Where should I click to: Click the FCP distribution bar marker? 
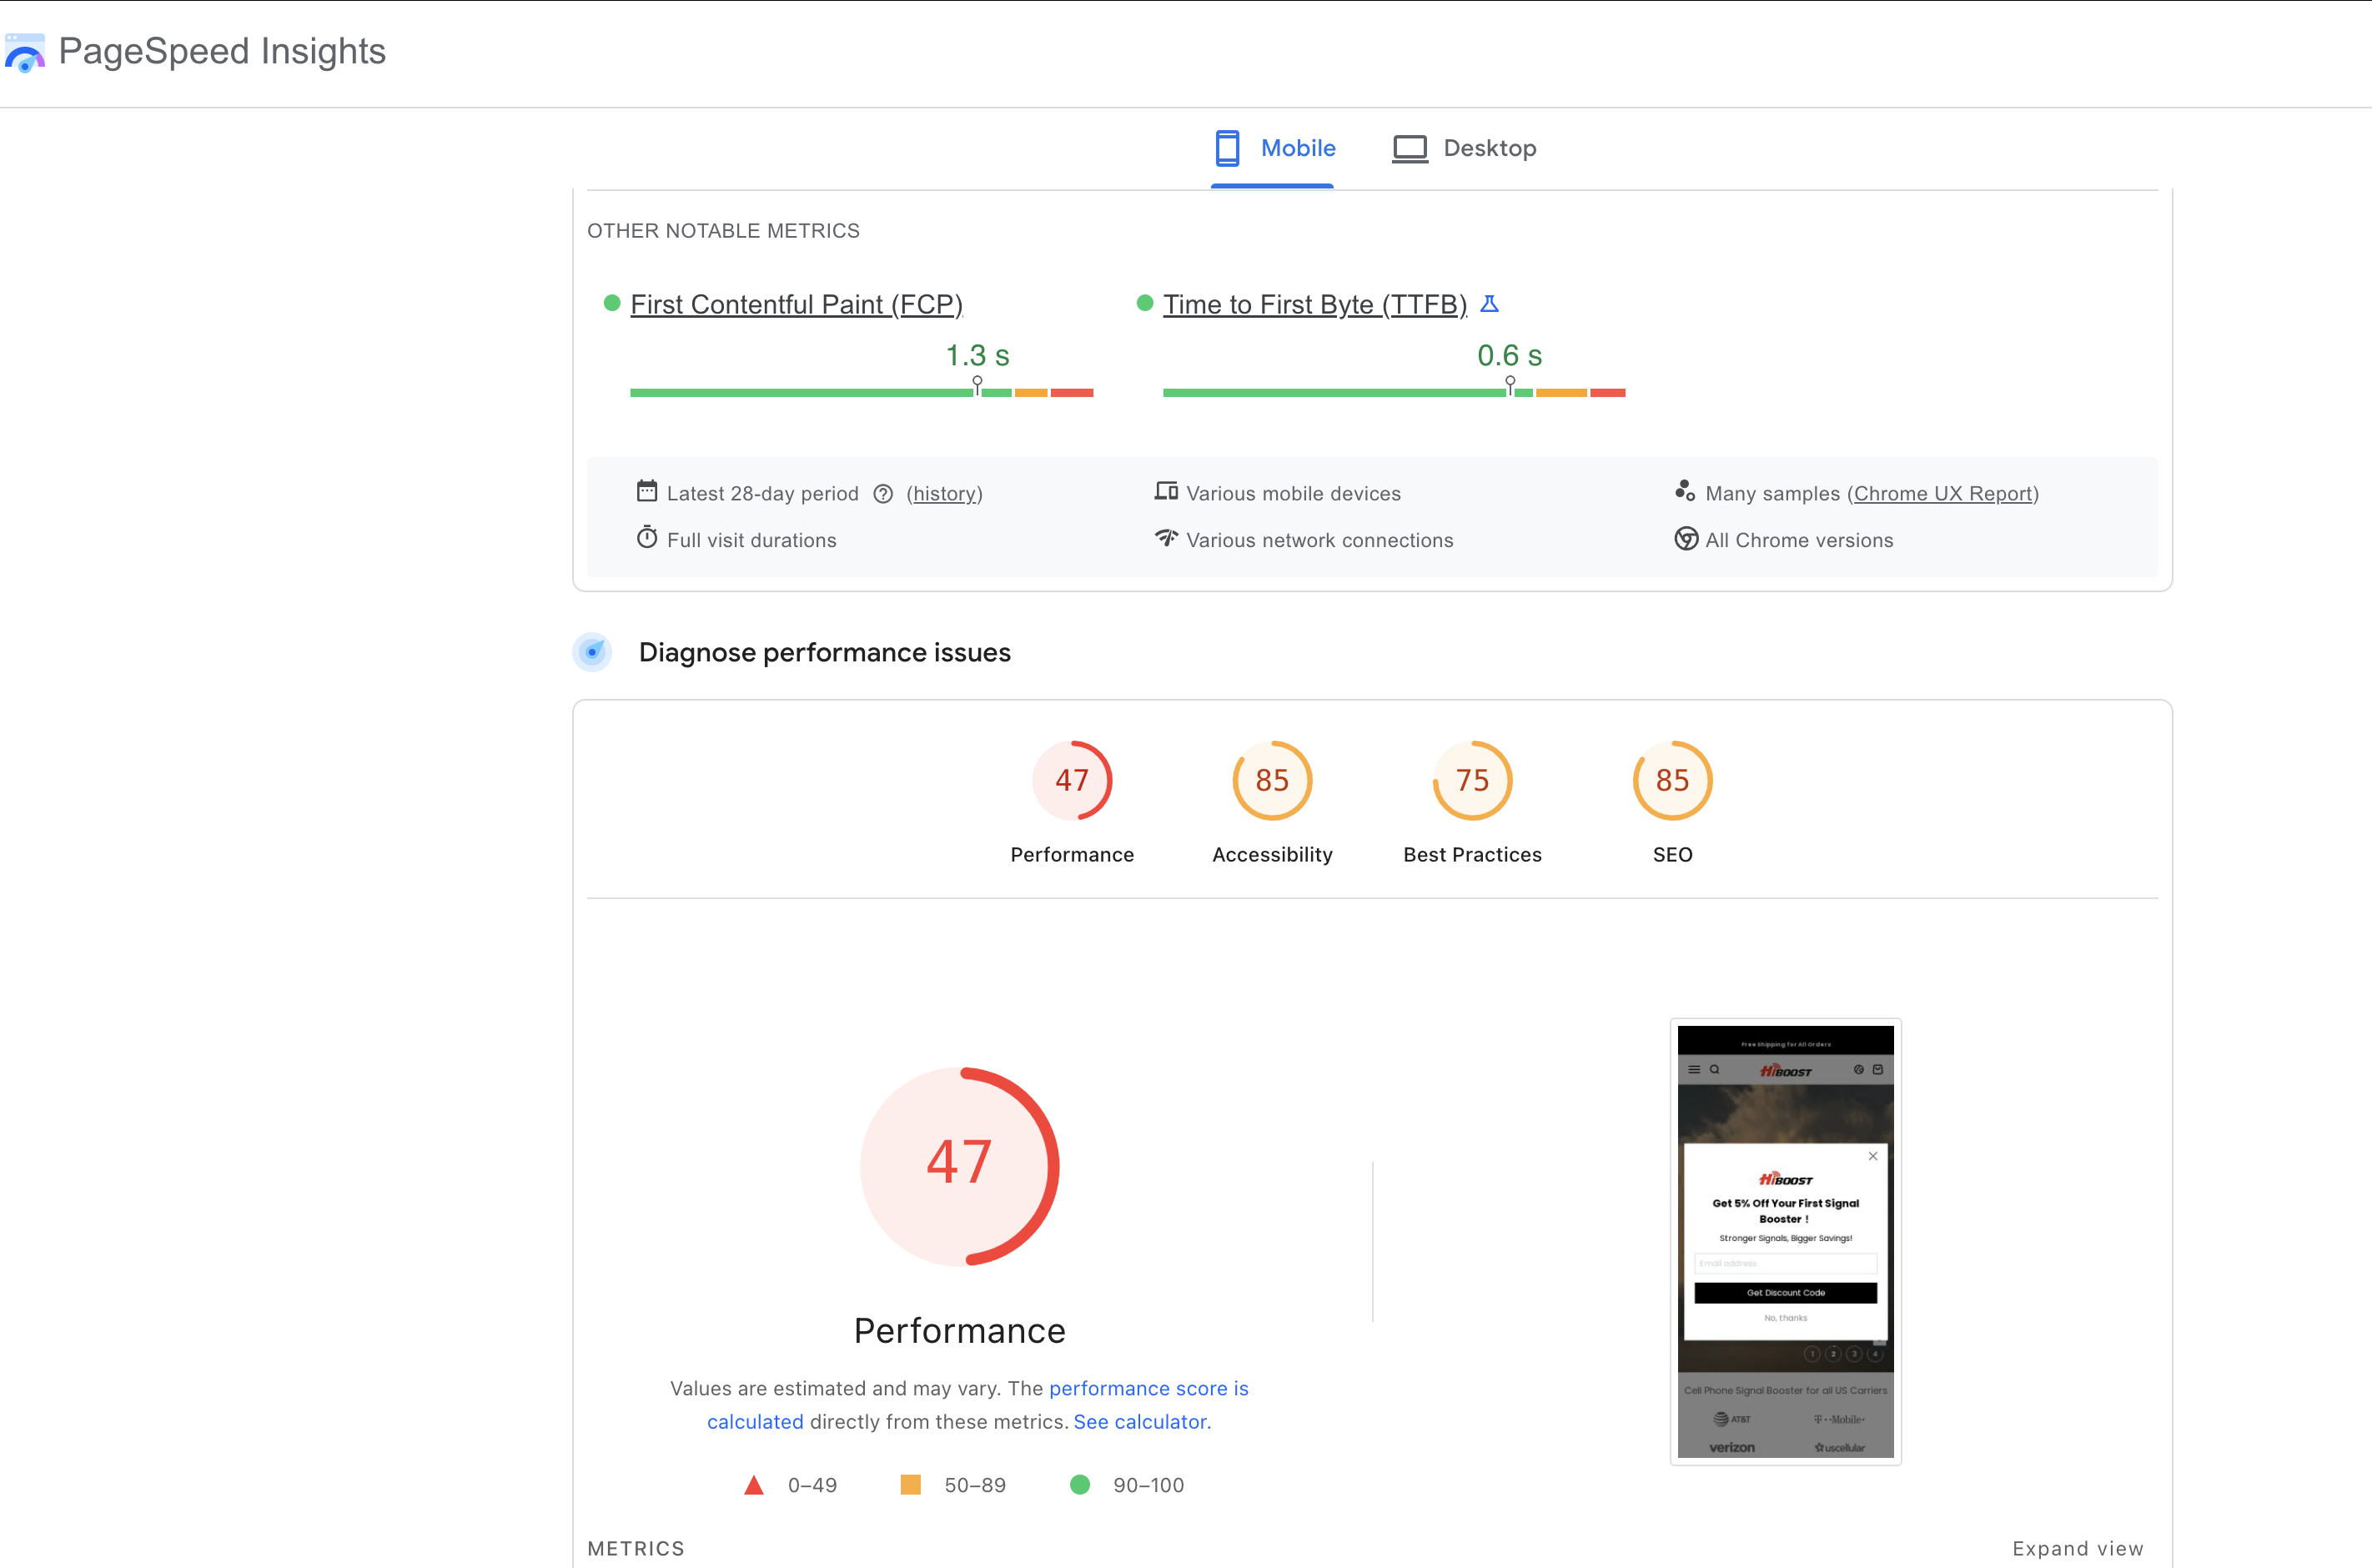(x=977, y=387)
